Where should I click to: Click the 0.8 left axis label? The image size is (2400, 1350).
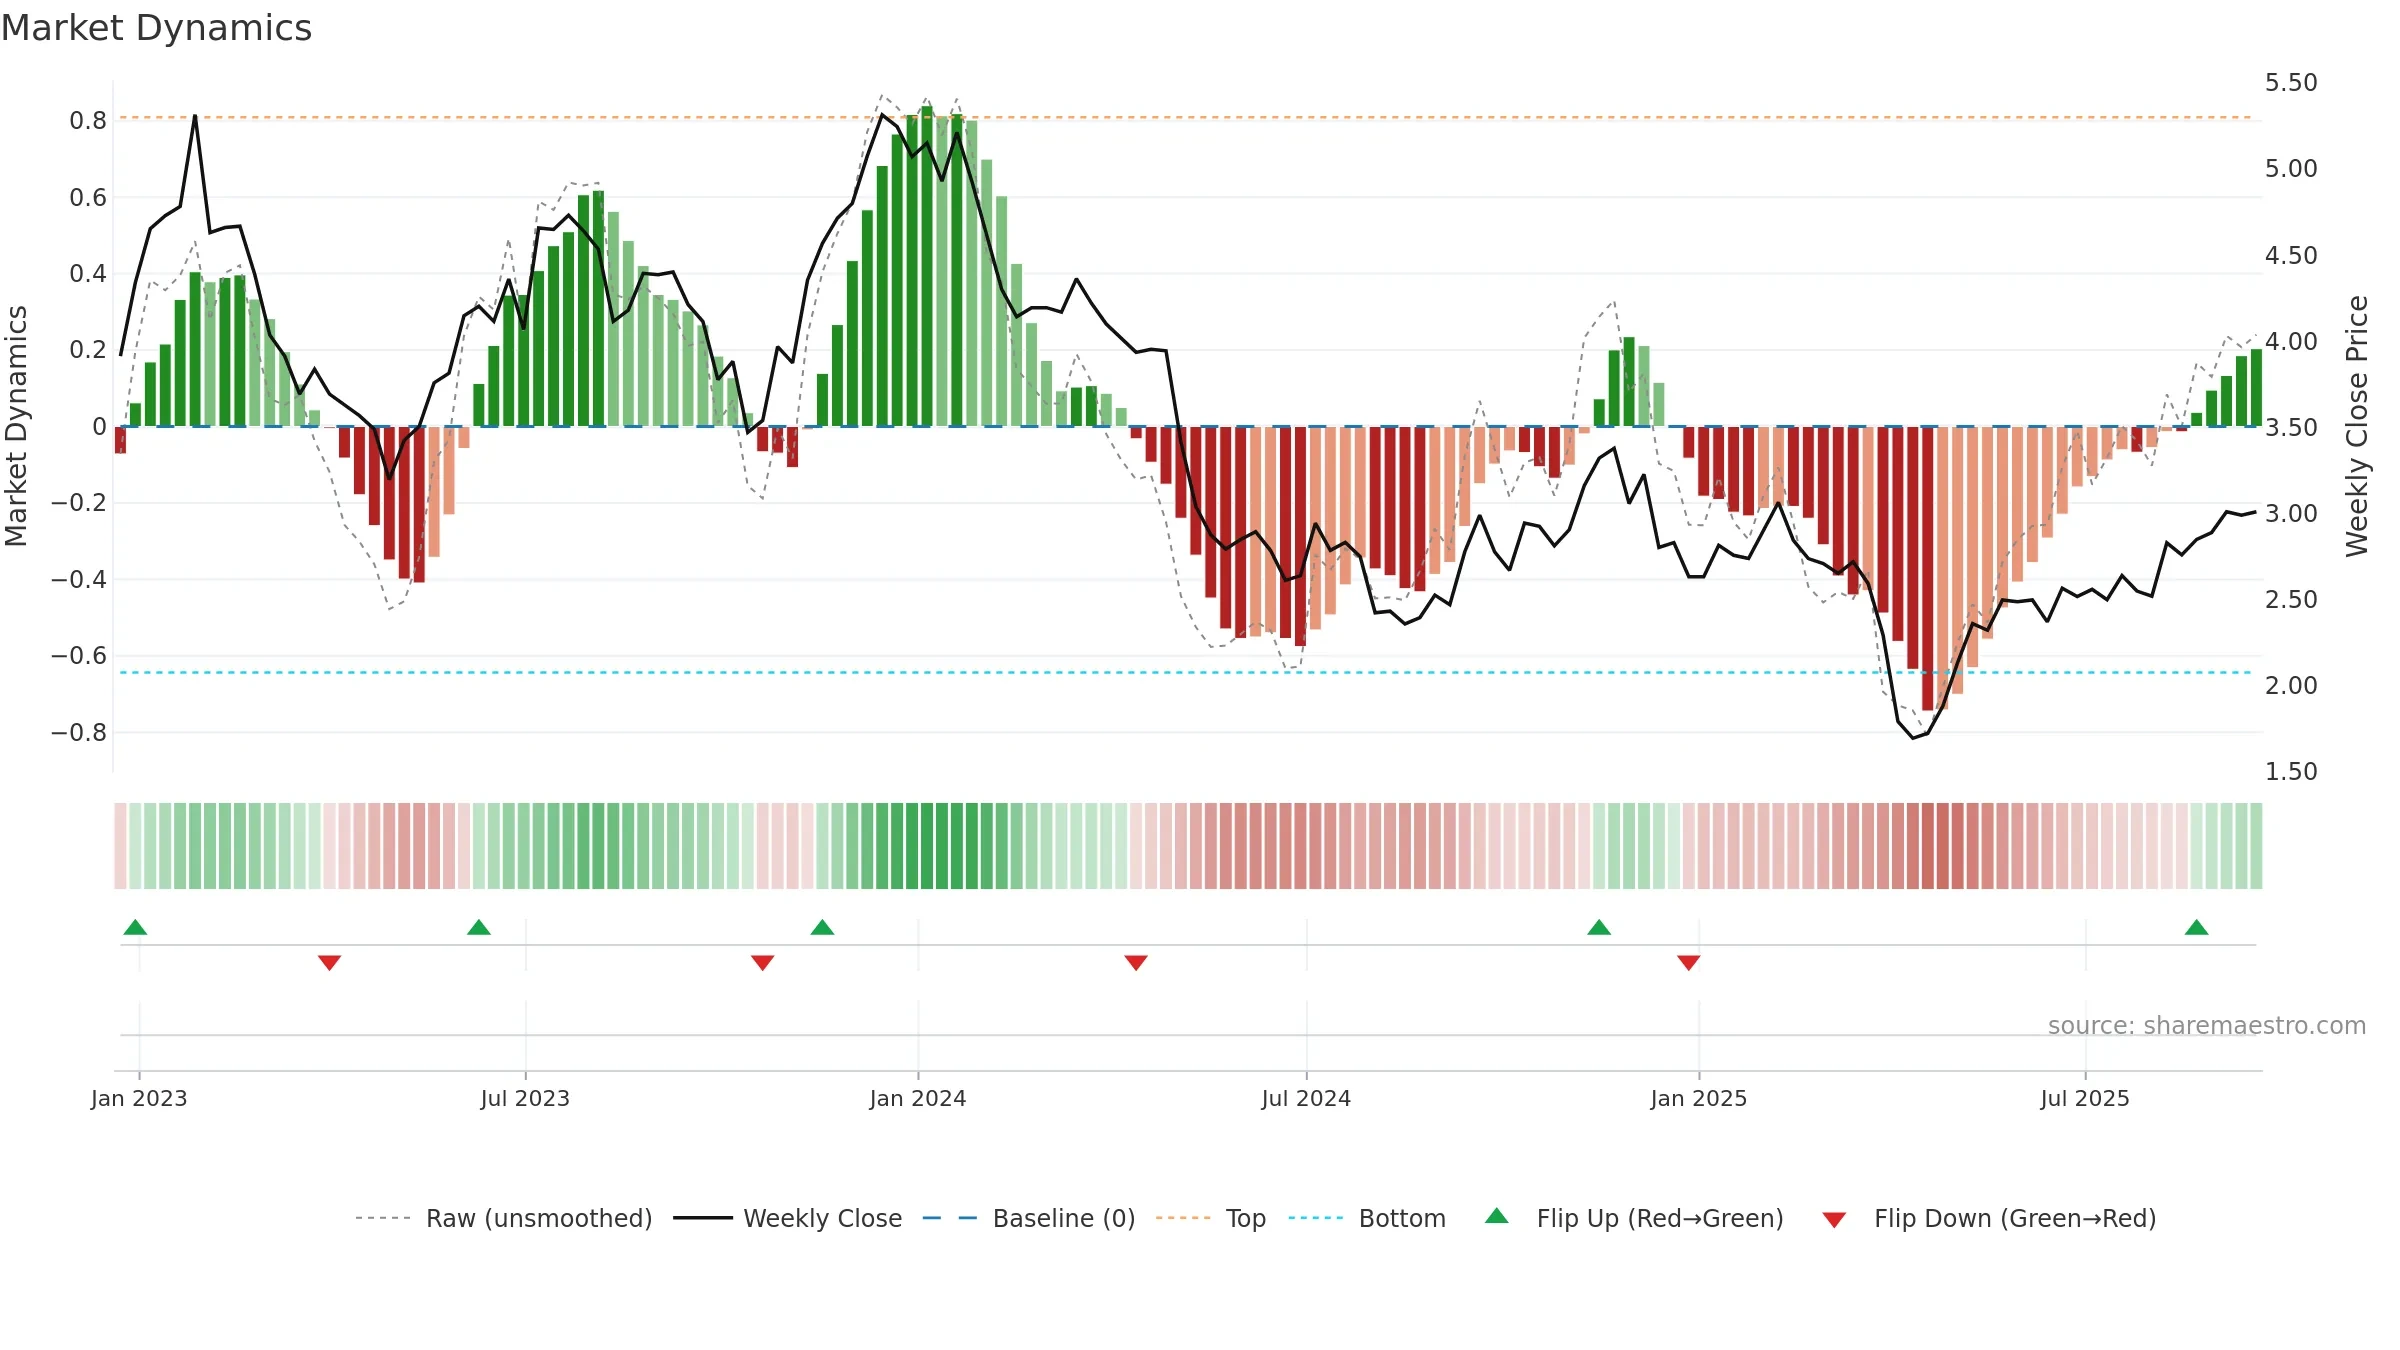[88, 120]
